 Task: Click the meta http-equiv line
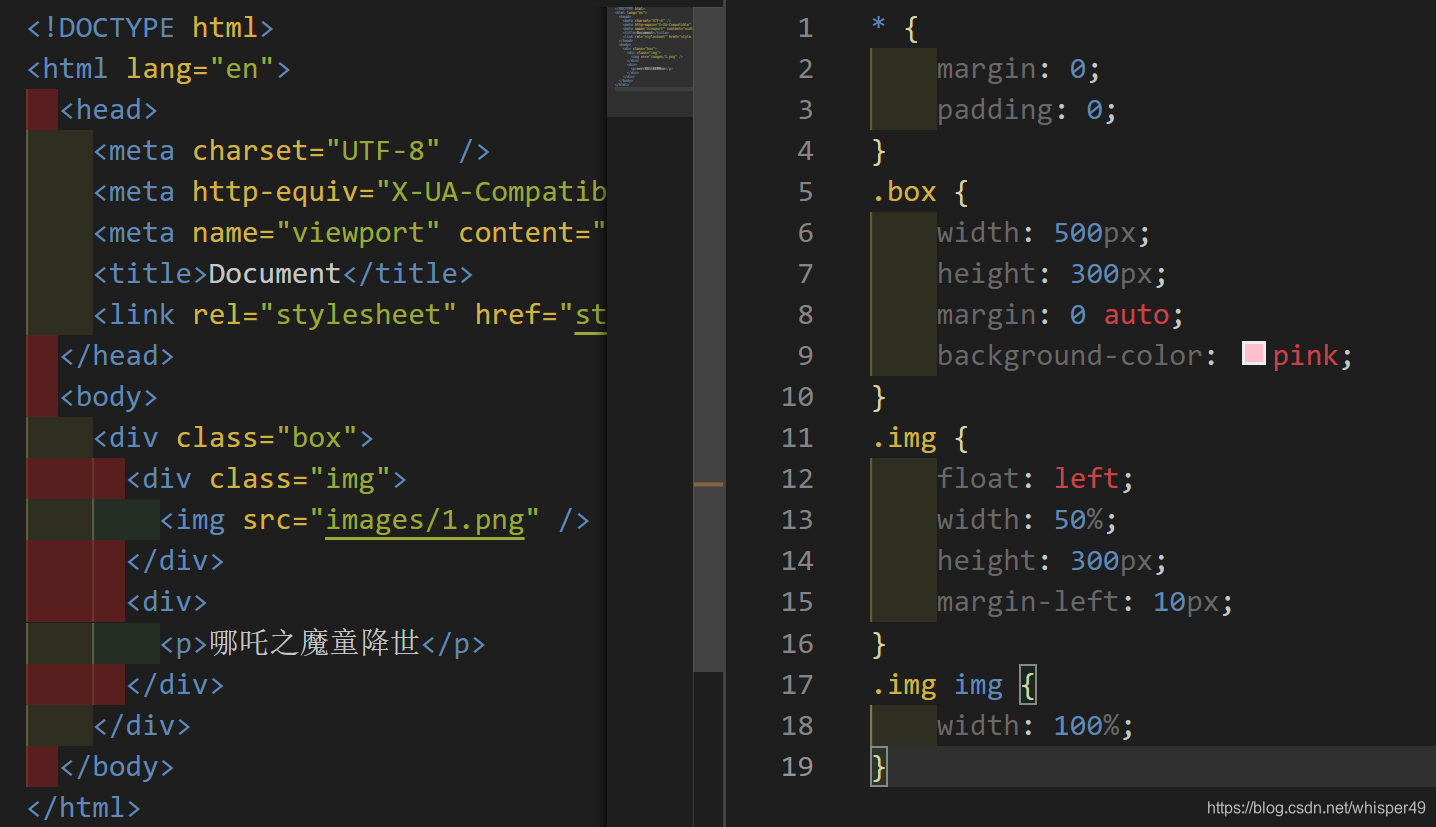(x=350, y=192)
